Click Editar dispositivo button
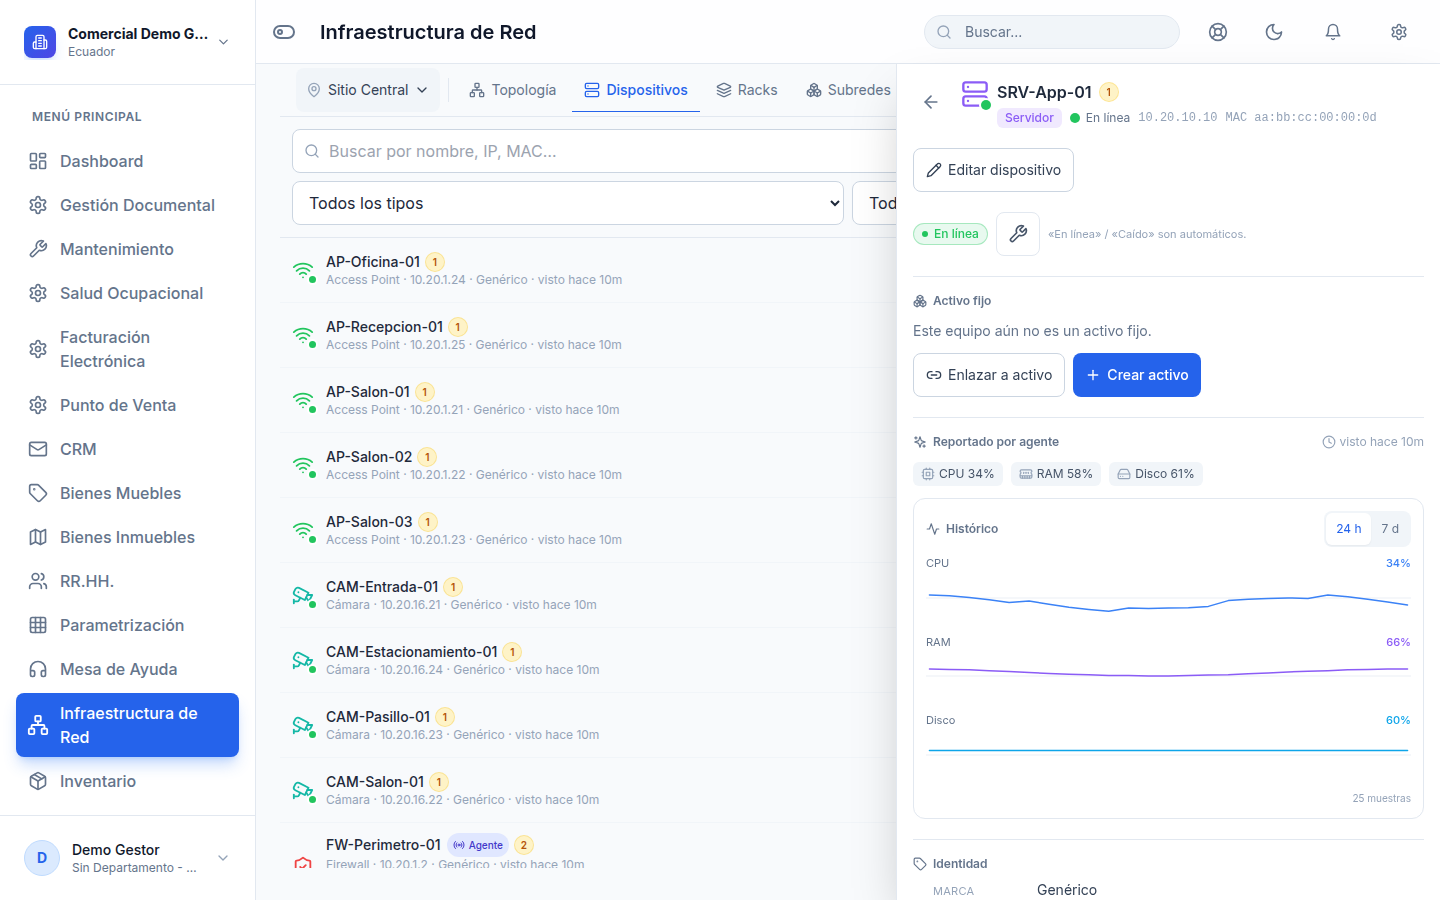The image size is (1440, 900). tap(993, 170)
